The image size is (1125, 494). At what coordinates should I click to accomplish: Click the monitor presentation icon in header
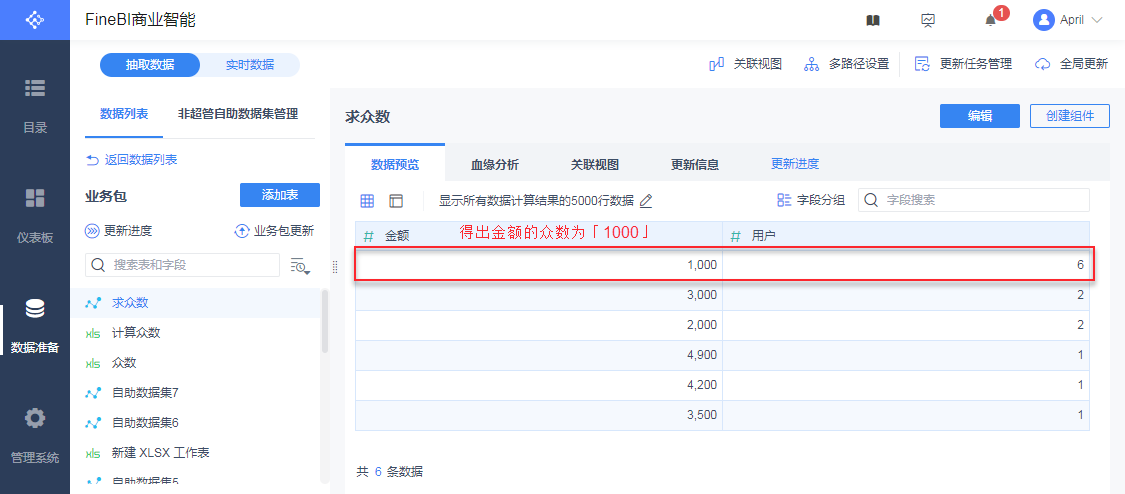[928, 20]
